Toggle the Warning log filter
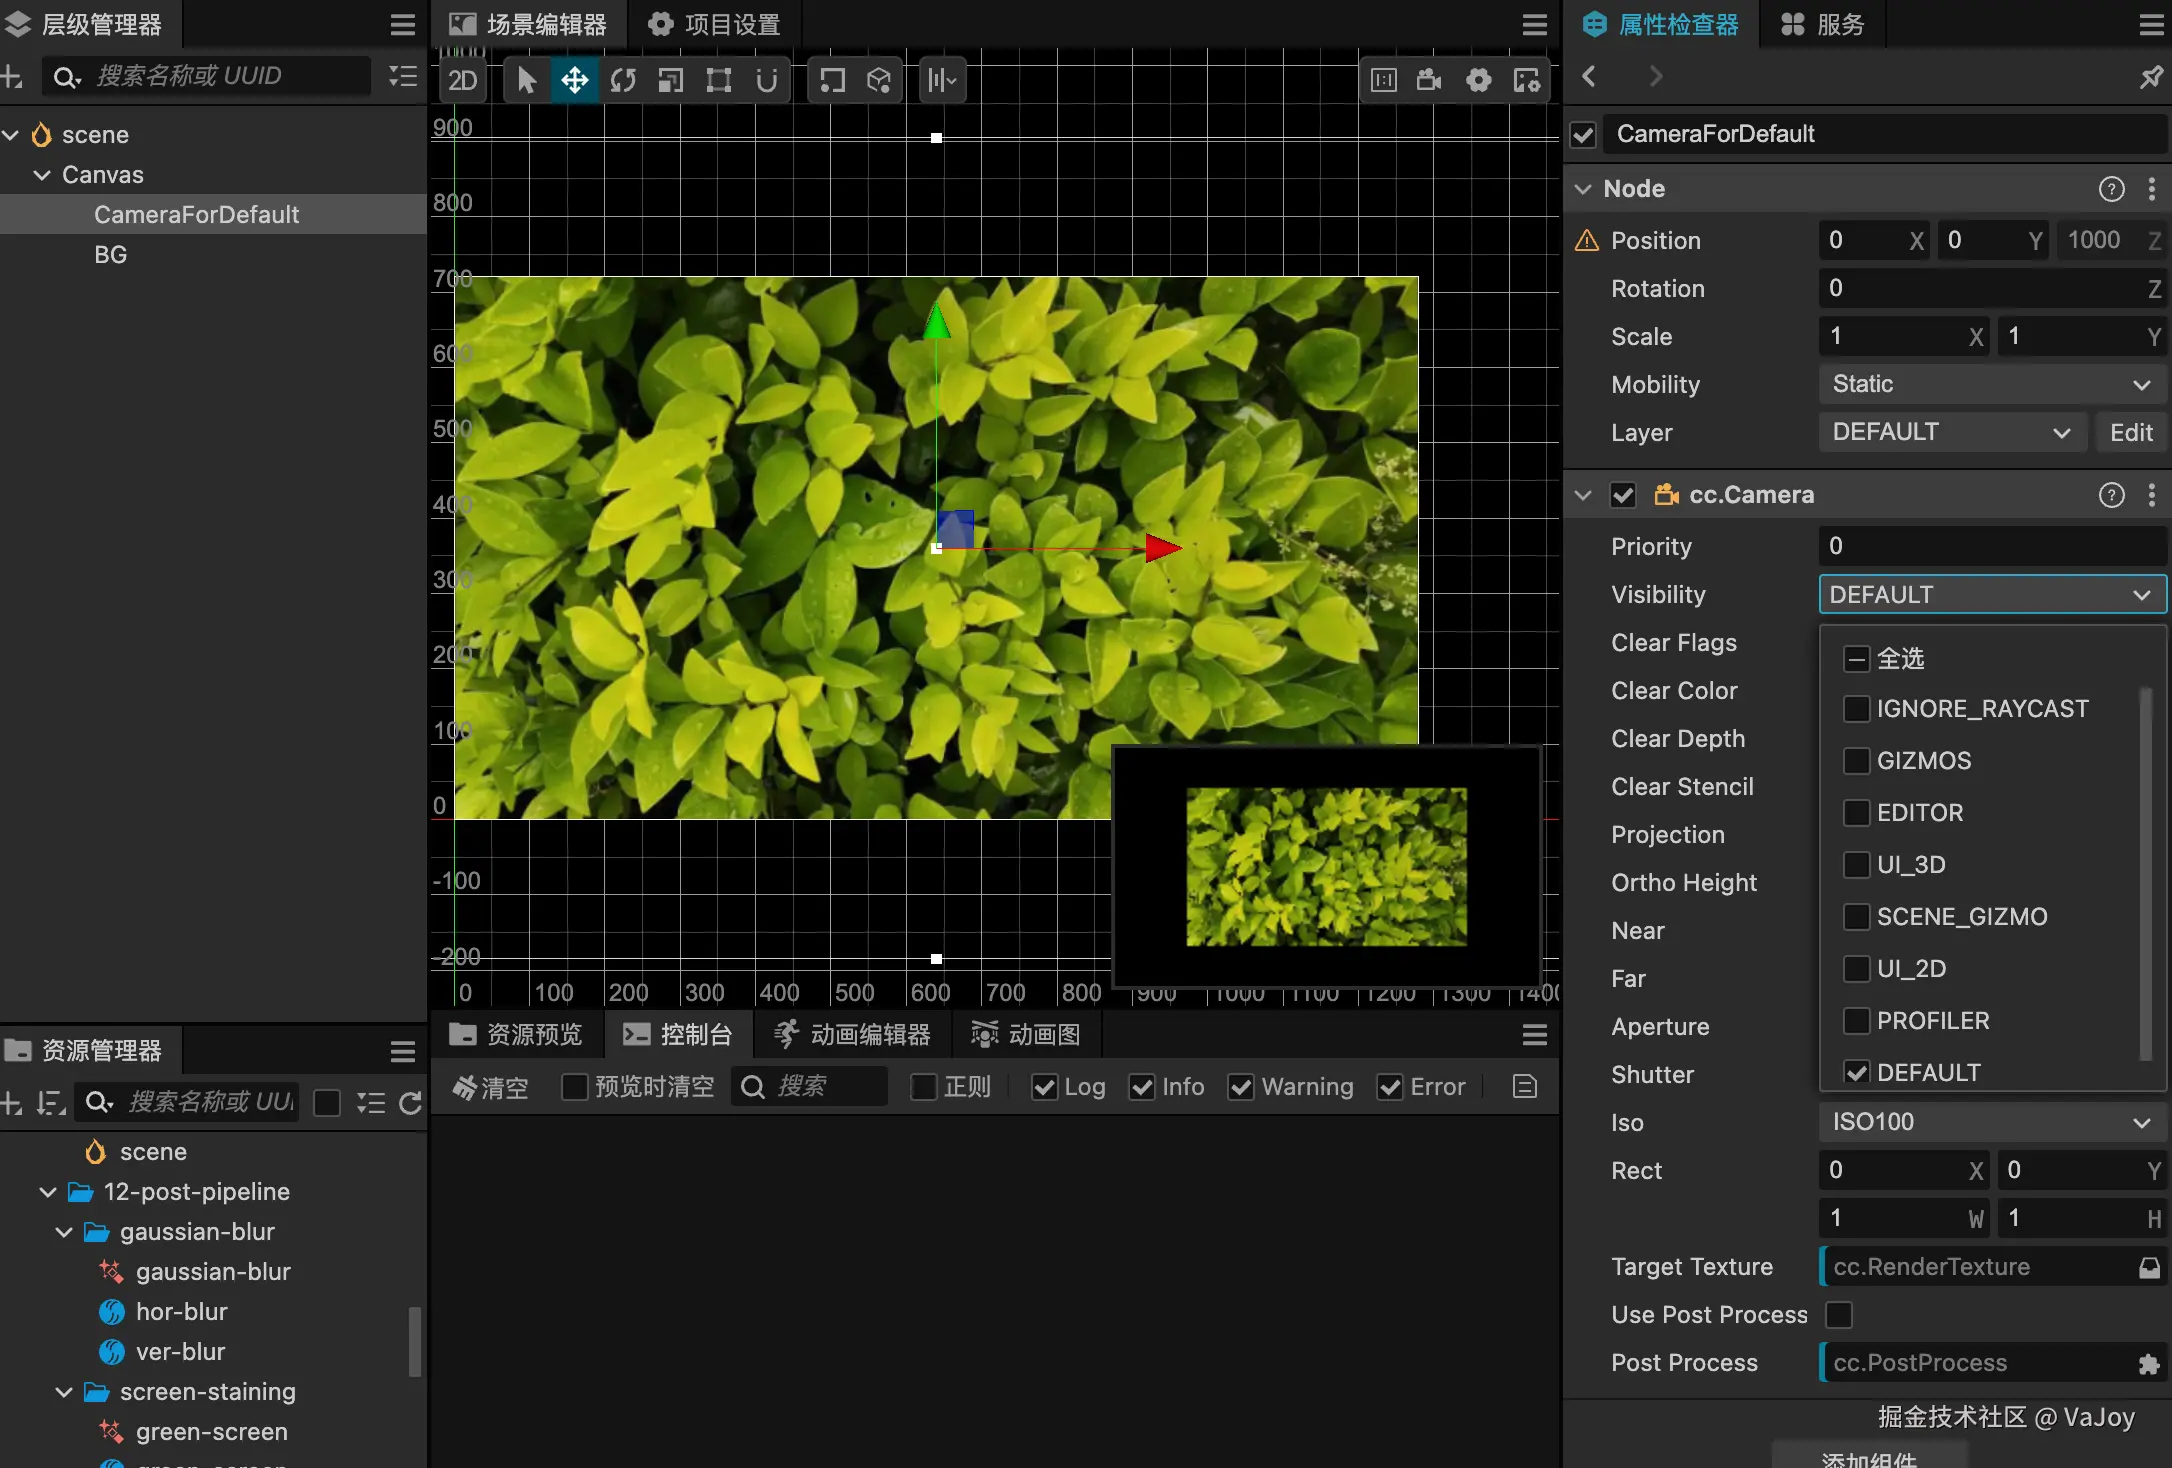 (1241, 1087)
